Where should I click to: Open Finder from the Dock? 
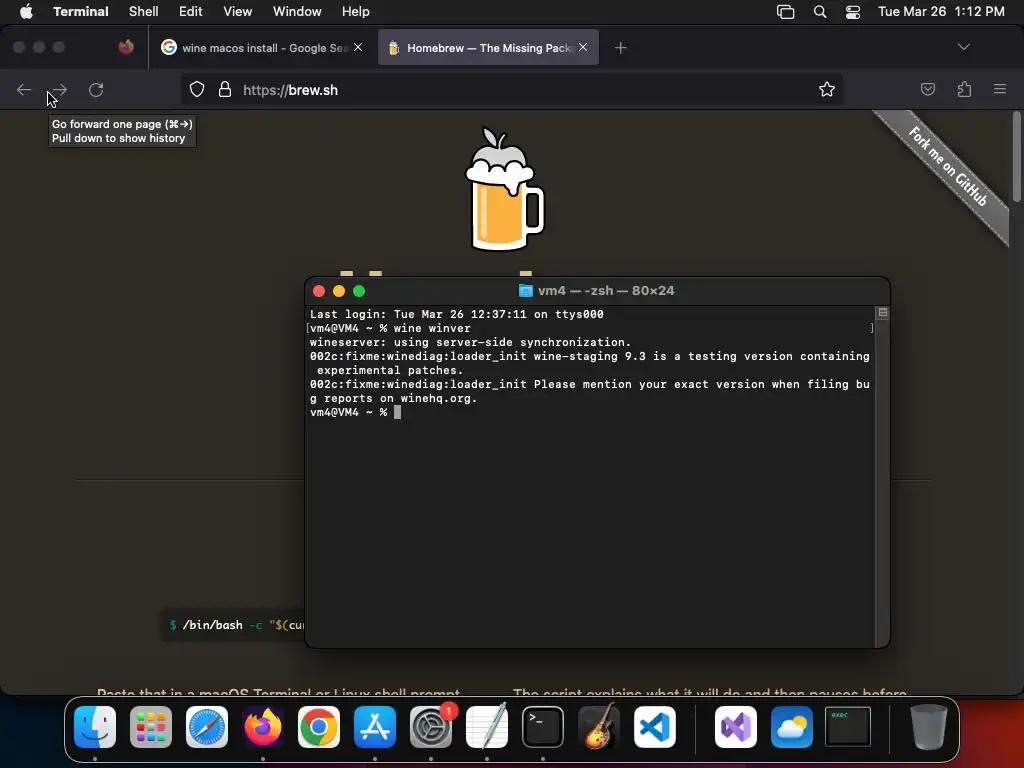(x=95, y=727)
